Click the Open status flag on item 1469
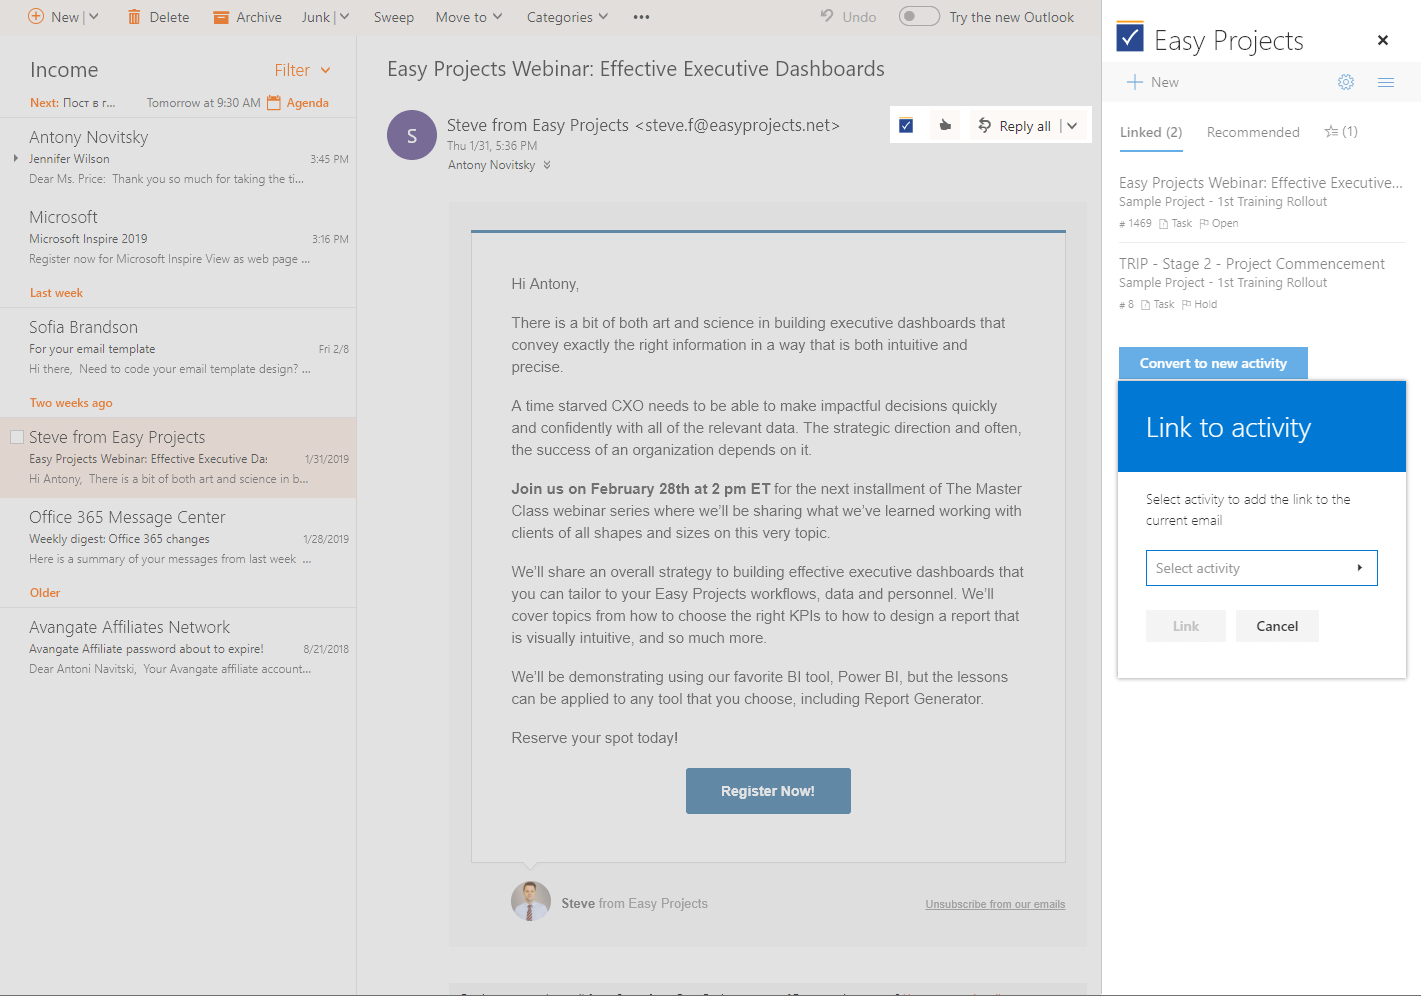This screenshot has width=1422, height=996. point(1204,224)
